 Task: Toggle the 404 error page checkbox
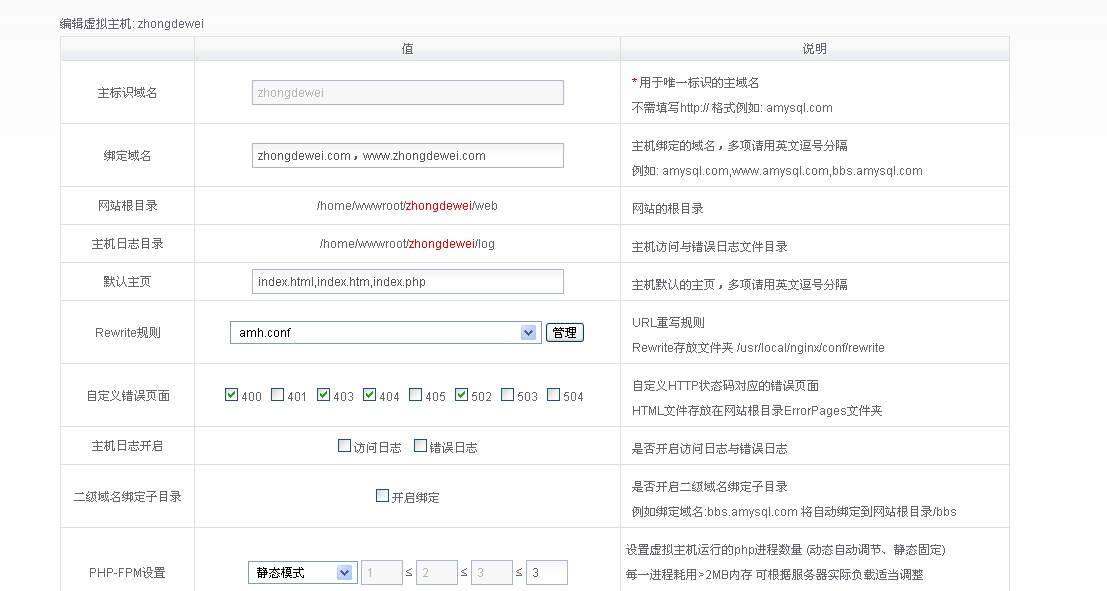369,395
